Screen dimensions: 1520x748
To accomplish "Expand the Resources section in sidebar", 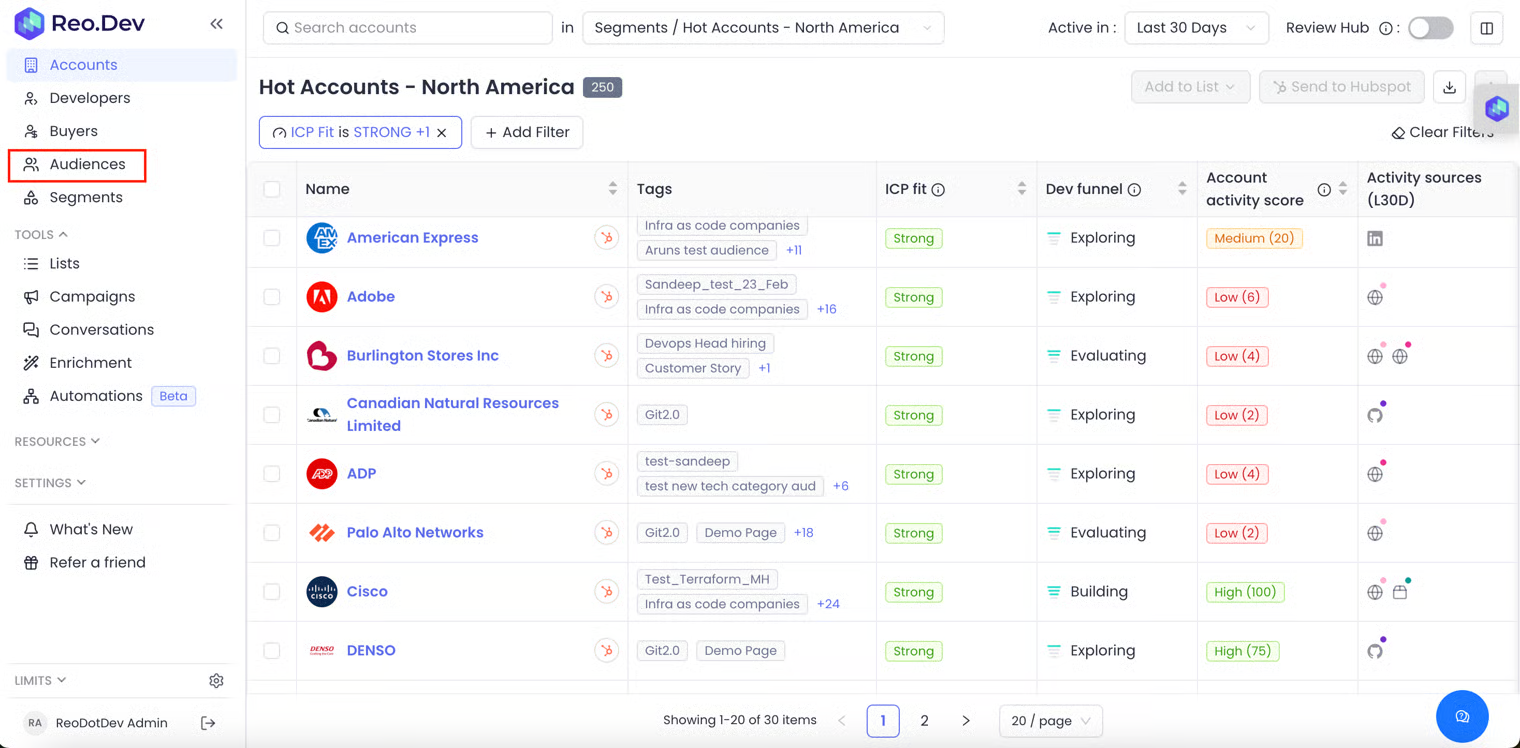I will click(x=57, y=441).
